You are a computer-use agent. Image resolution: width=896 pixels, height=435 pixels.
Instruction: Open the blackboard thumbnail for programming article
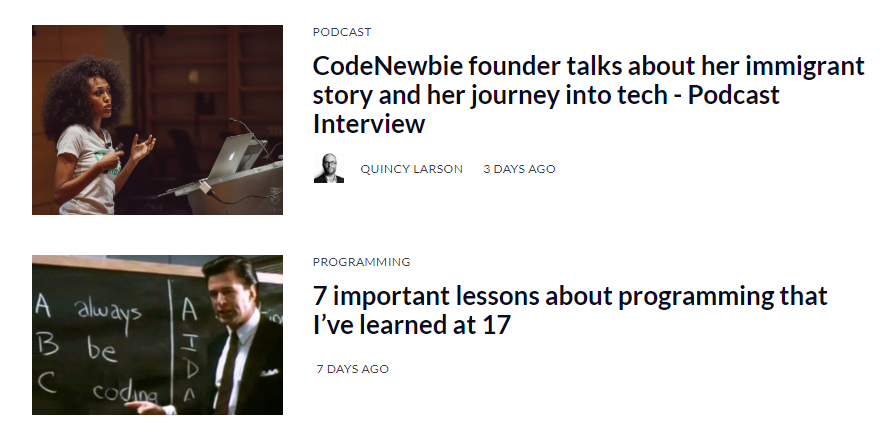click(x=157, y=335)
